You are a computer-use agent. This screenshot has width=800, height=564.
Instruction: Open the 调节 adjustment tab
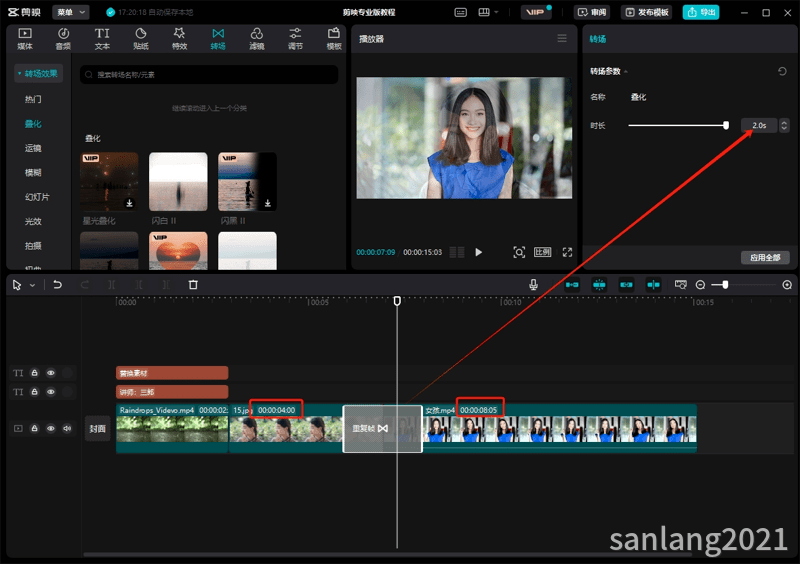tap(295, 39)
